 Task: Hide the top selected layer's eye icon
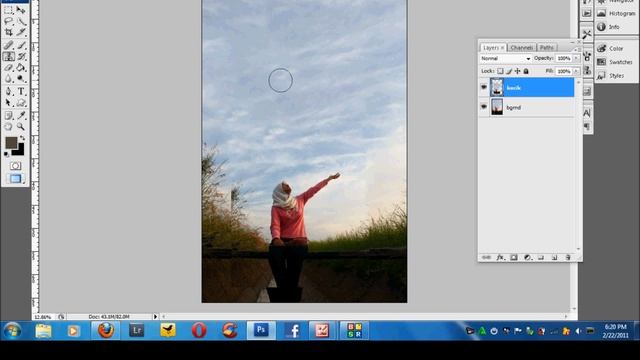coord(484,87)
